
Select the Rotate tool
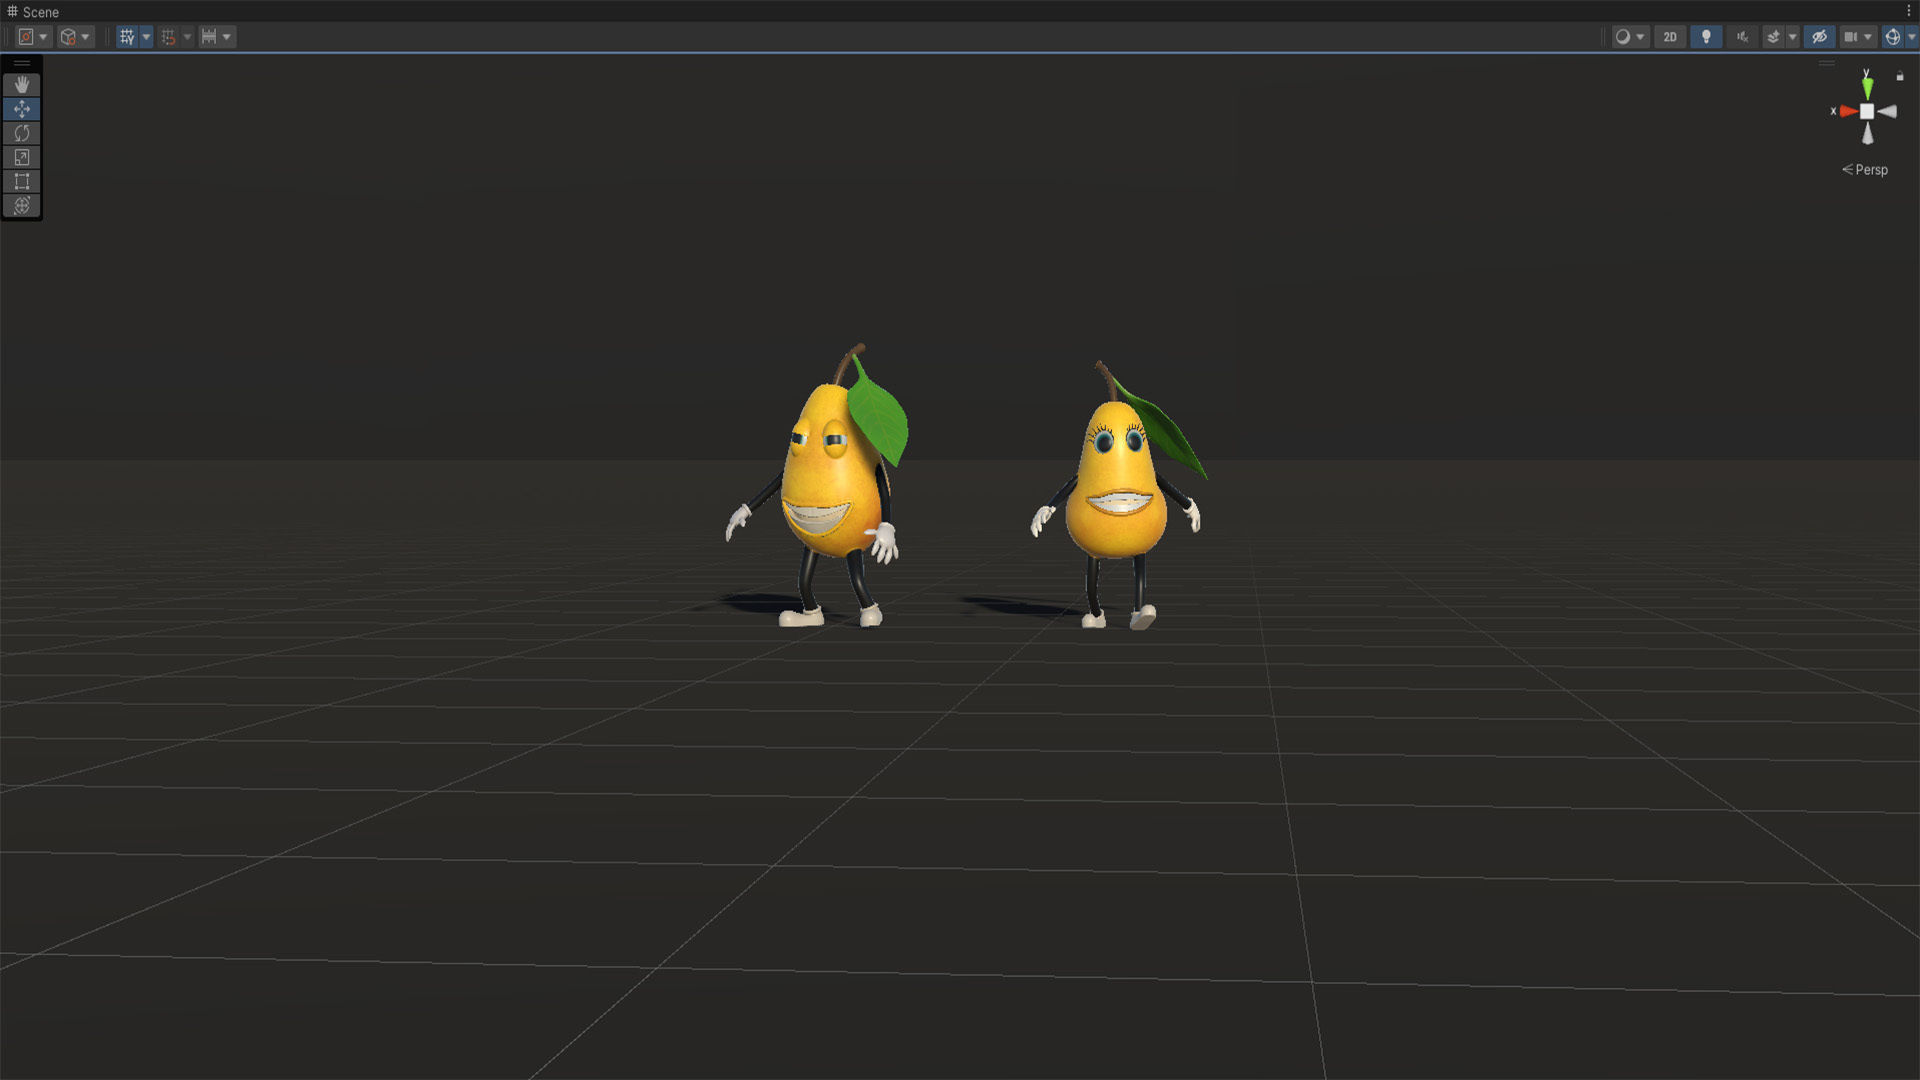[22, 133]
